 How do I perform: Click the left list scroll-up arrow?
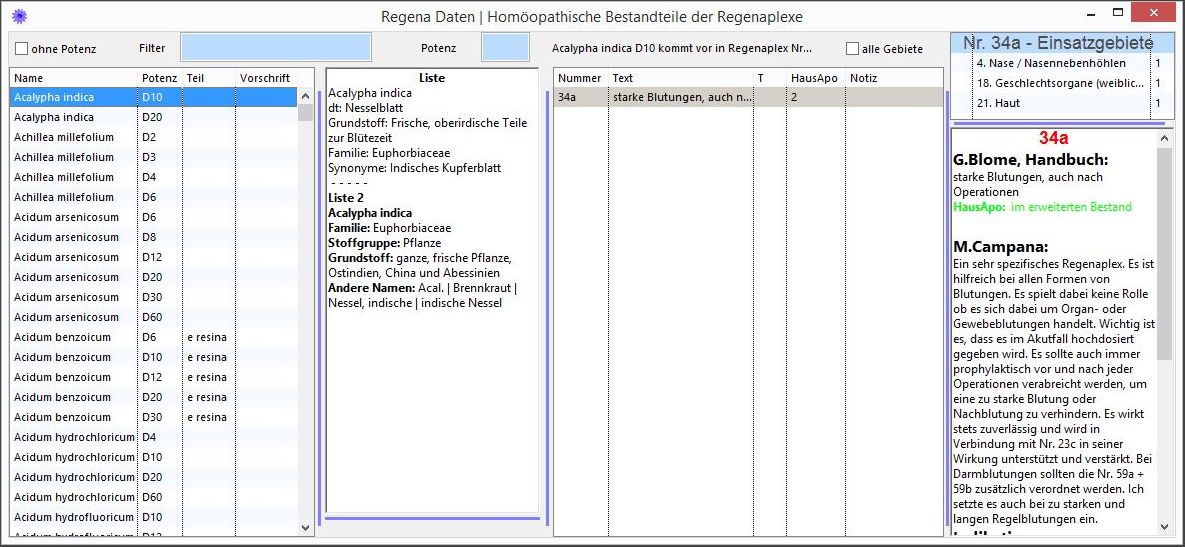[306, 96]
